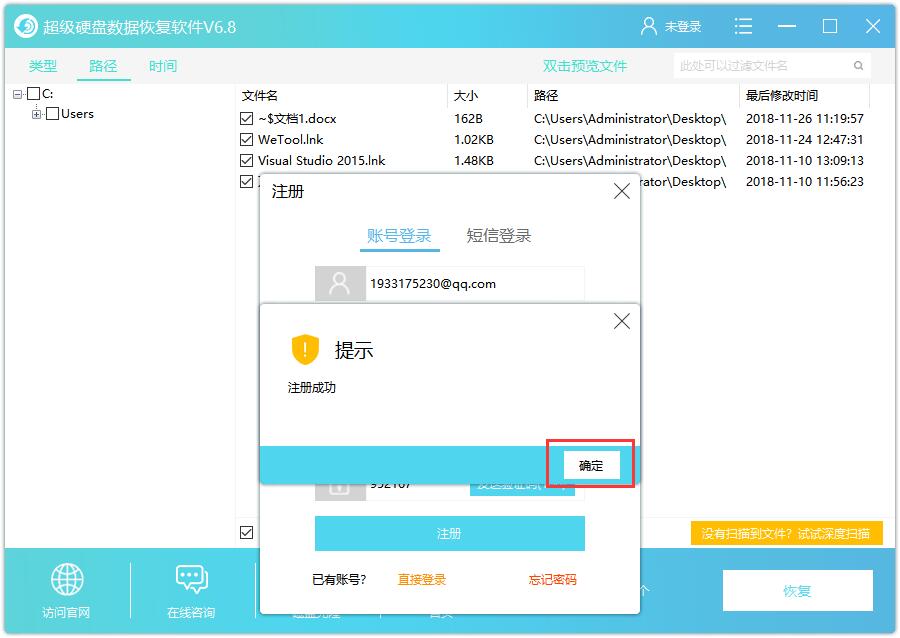Close the 注册 registration dialog with X
This screenshot has height=638, width=900.
click(621, 191)
